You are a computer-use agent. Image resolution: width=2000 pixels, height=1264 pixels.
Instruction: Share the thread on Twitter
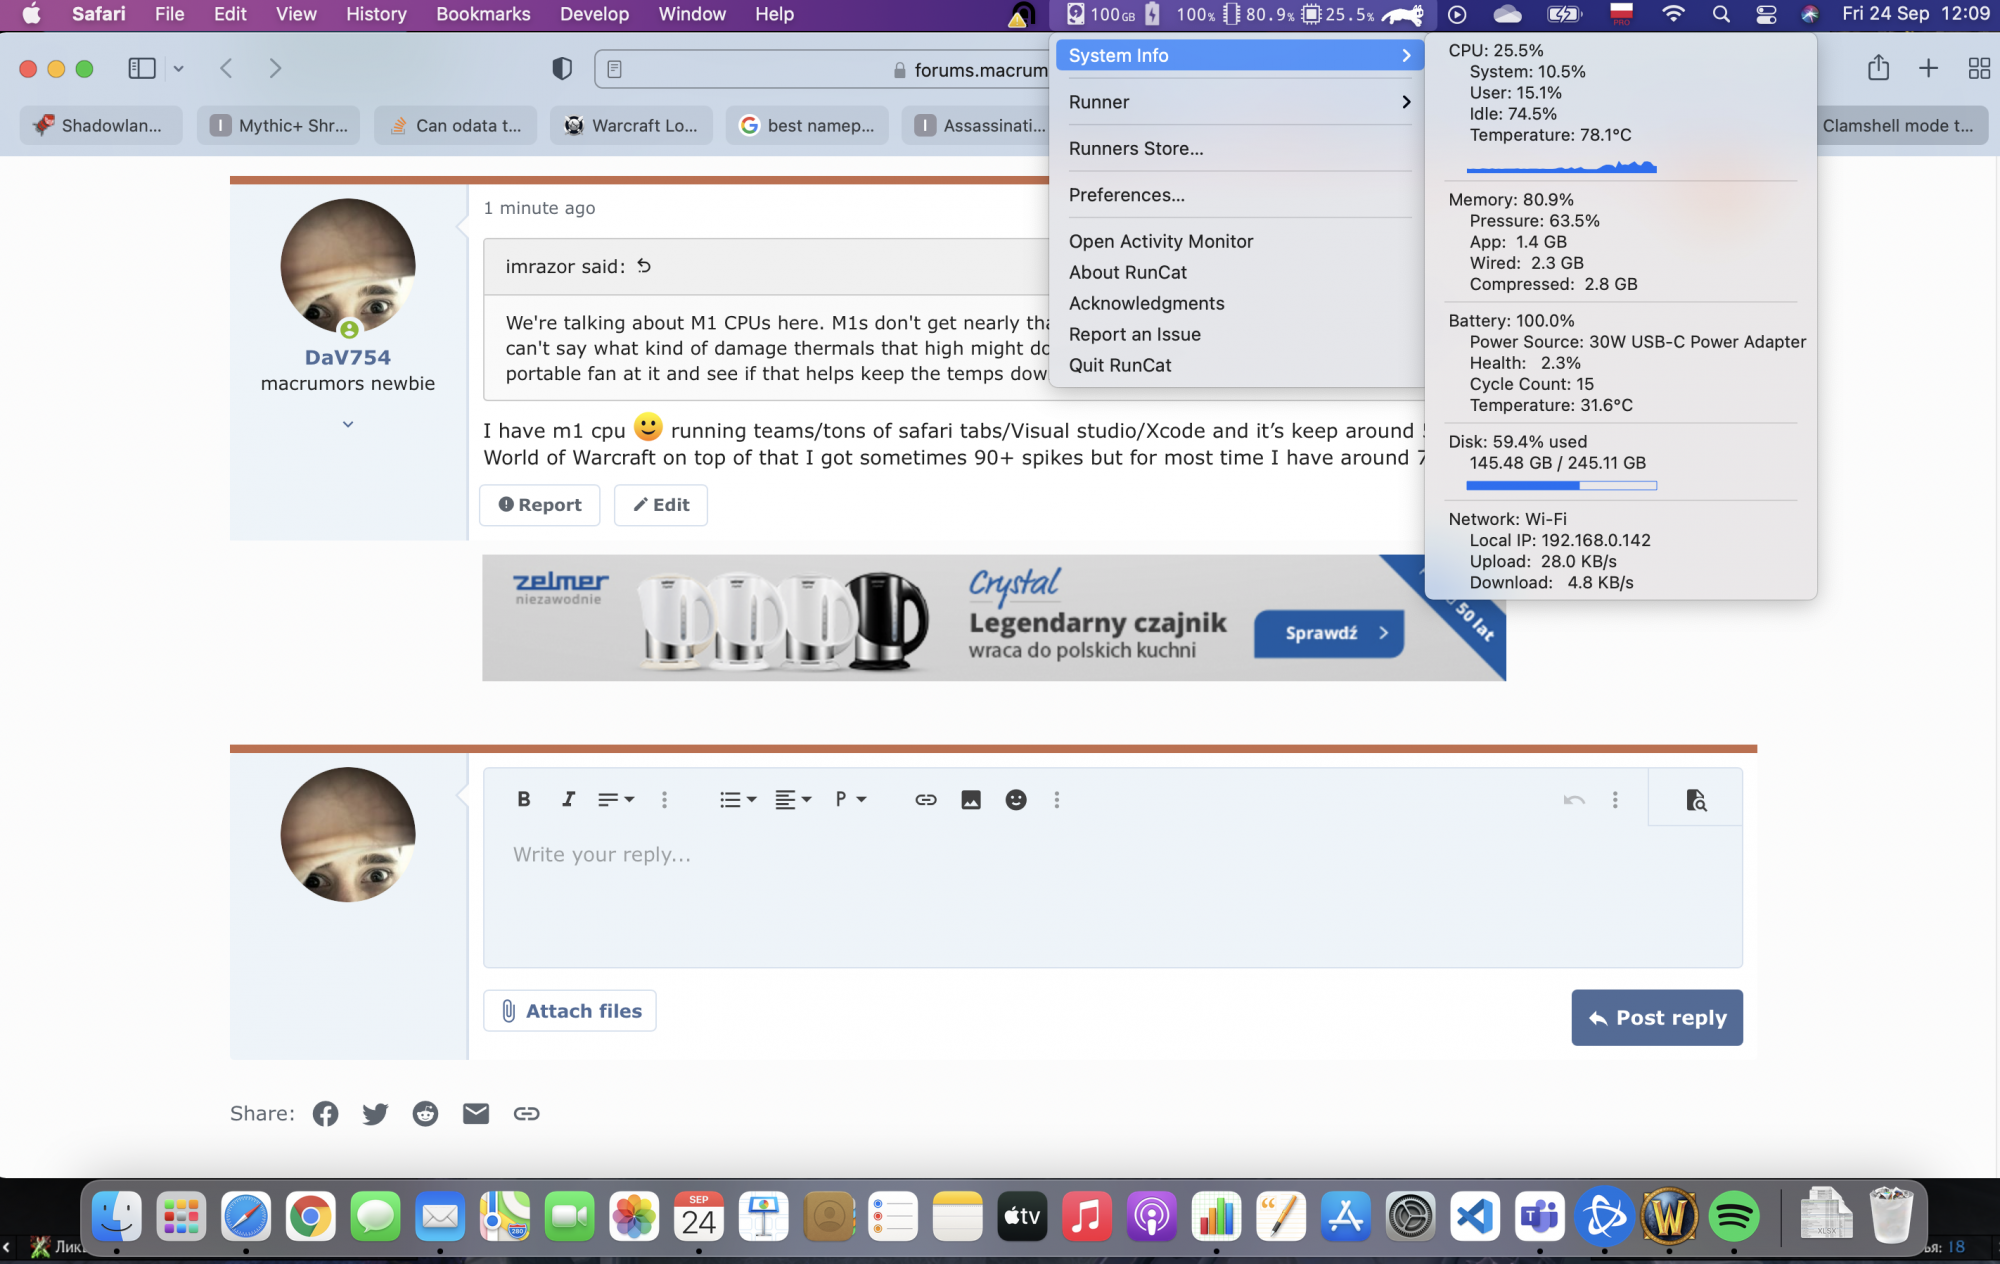[x=375, y=1113]
